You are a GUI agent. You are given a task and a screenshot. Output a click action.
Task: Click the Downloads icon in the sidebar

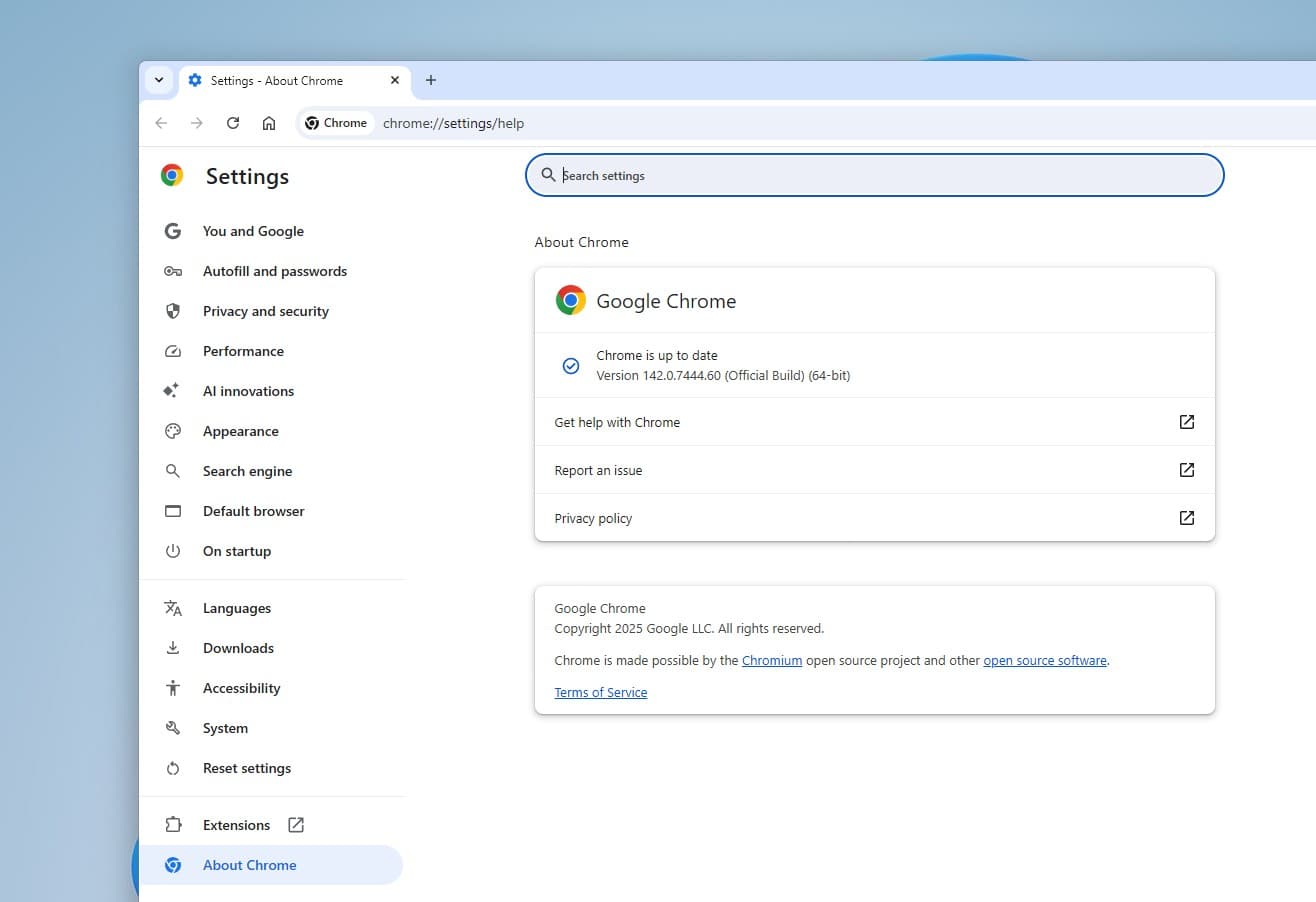pyautogui.click(x=173, y=648)
